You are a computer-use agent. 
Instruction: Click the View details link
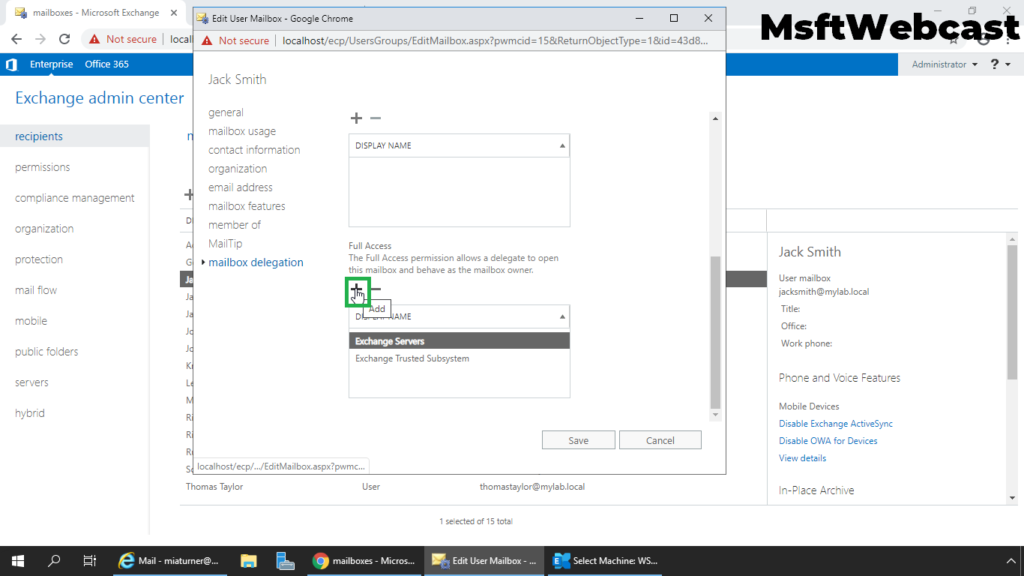click(802, 458)
